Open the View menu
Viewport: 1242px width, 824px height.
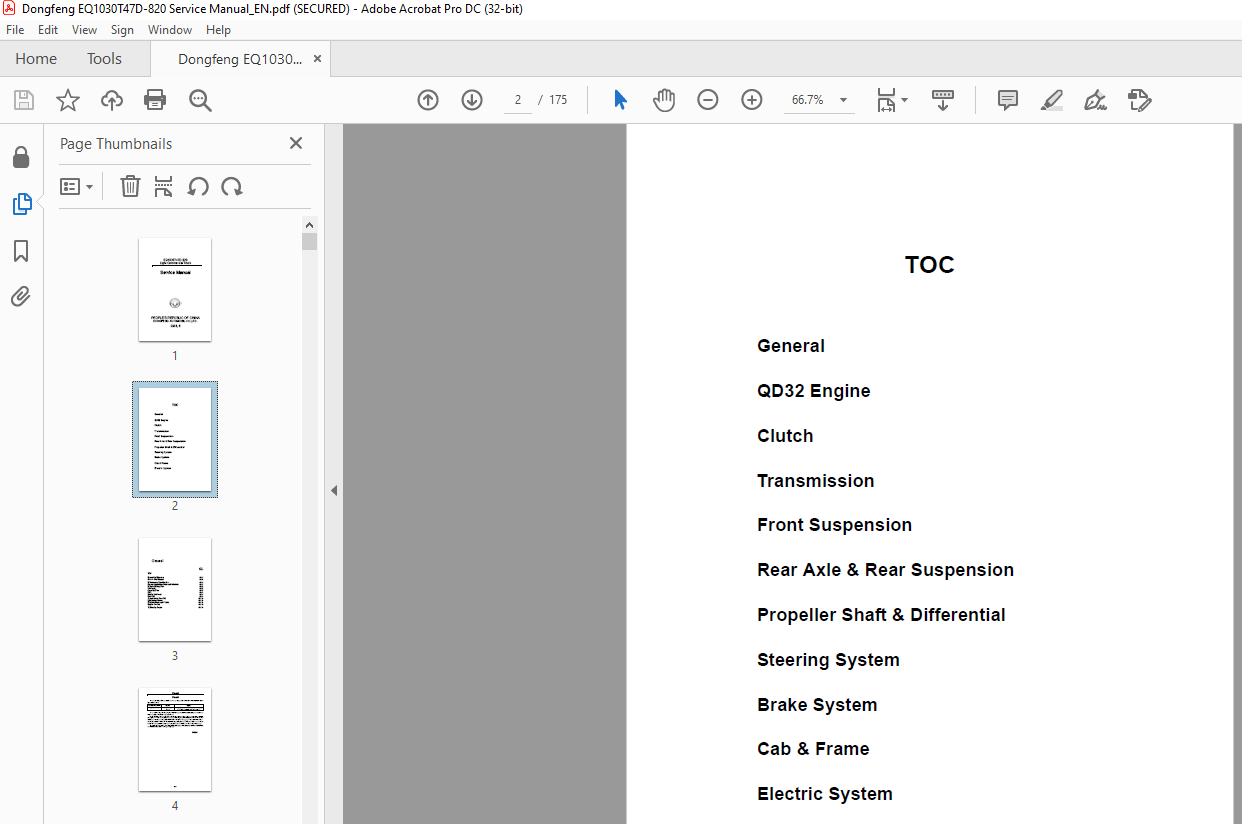(85, 30)
